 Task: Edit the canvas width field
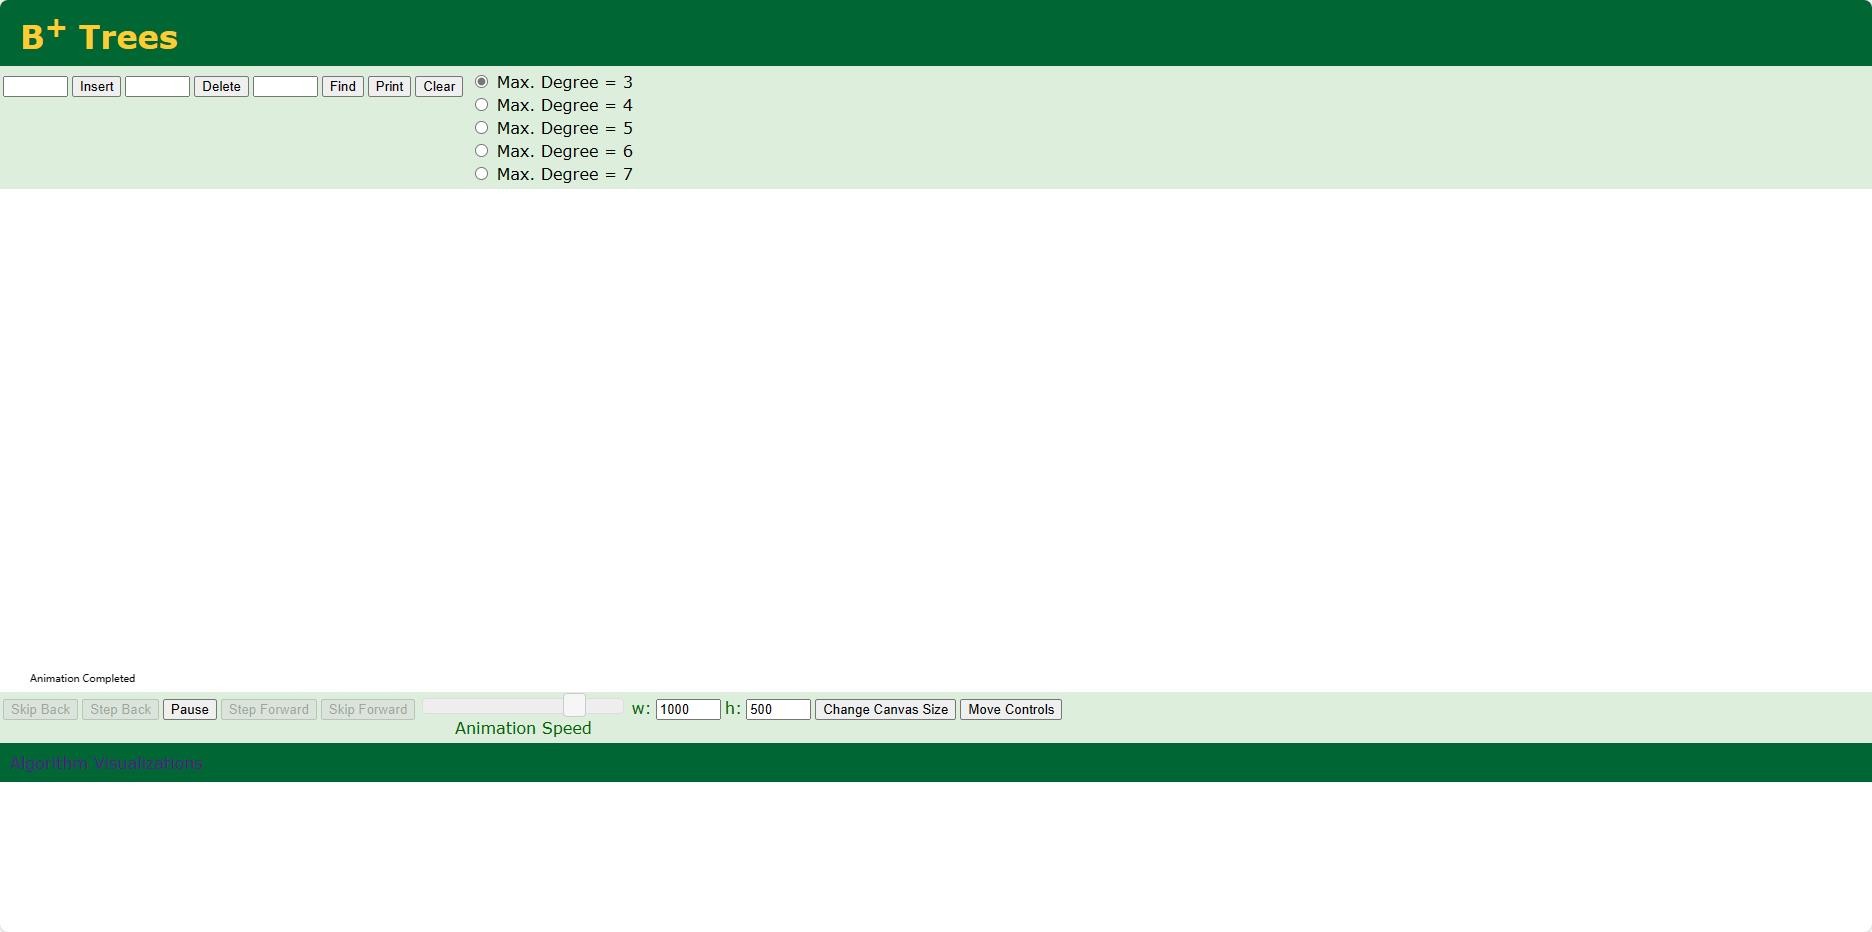coord(687,710)
